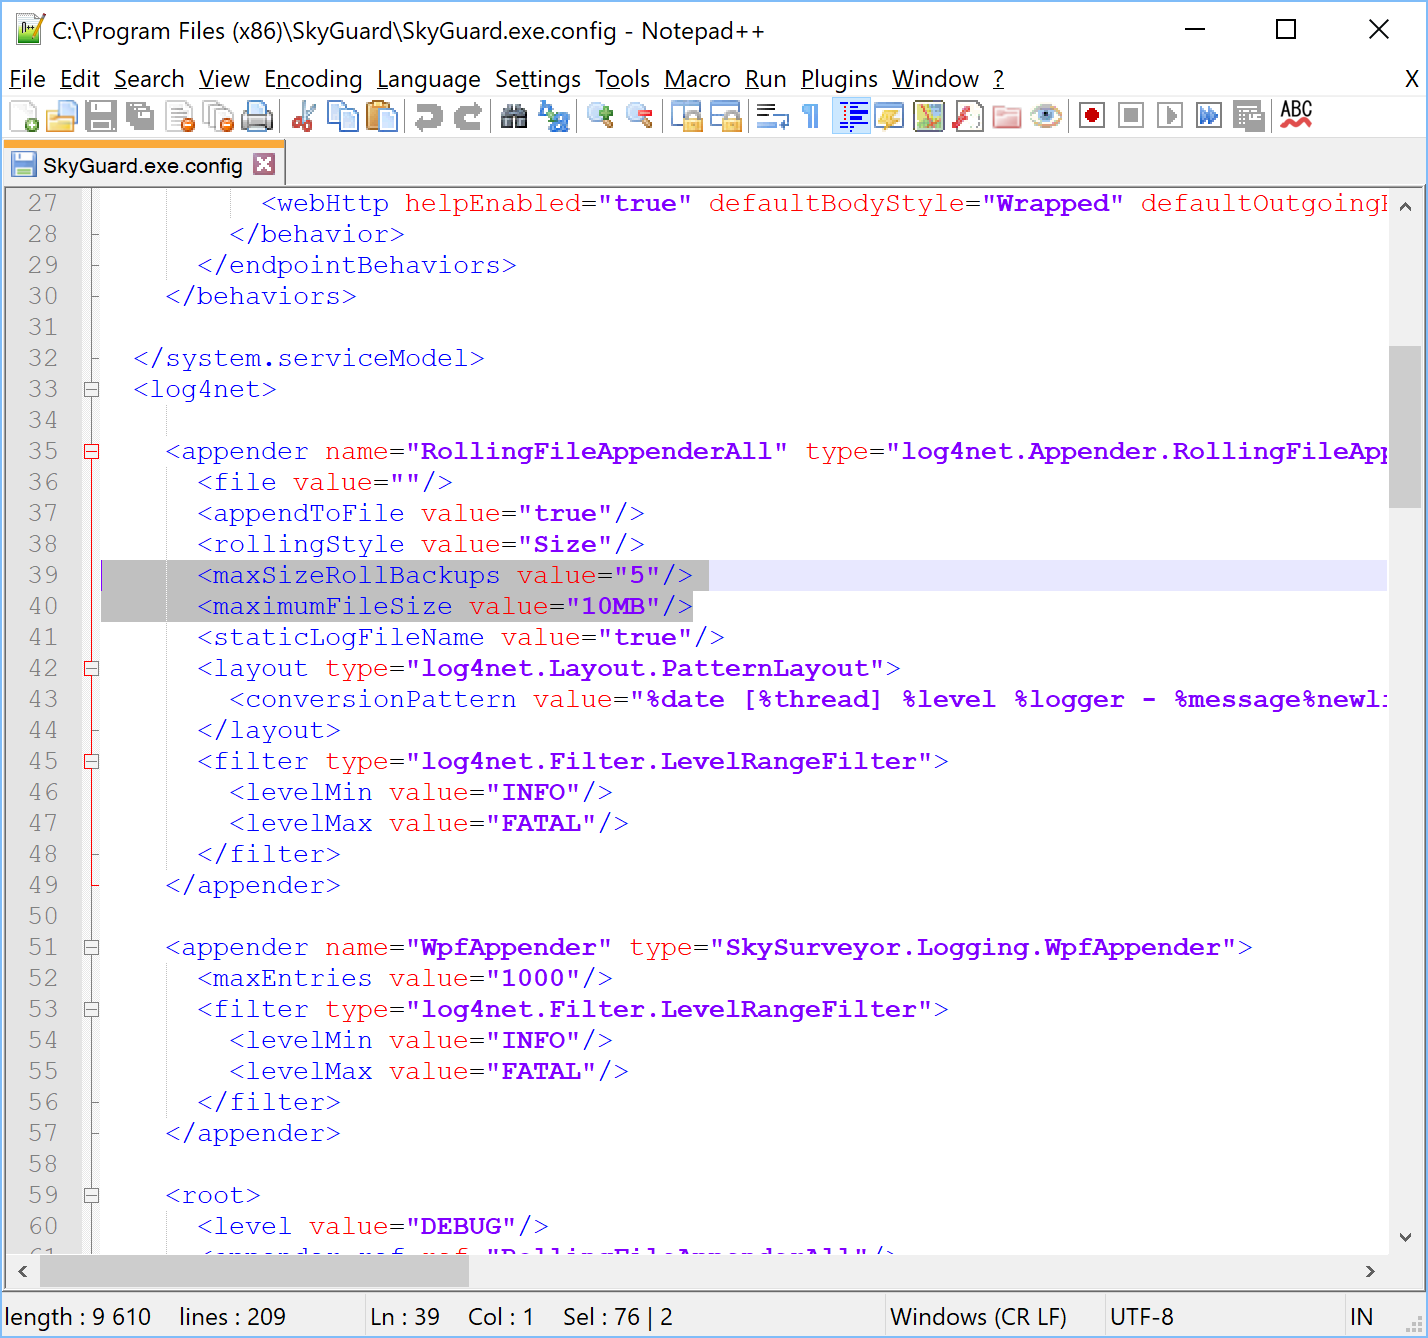The height and width of the screenshot is (1338, 1428).
Task: Click the horizontal scrollbar left arrow
Action: [22, 1271]
